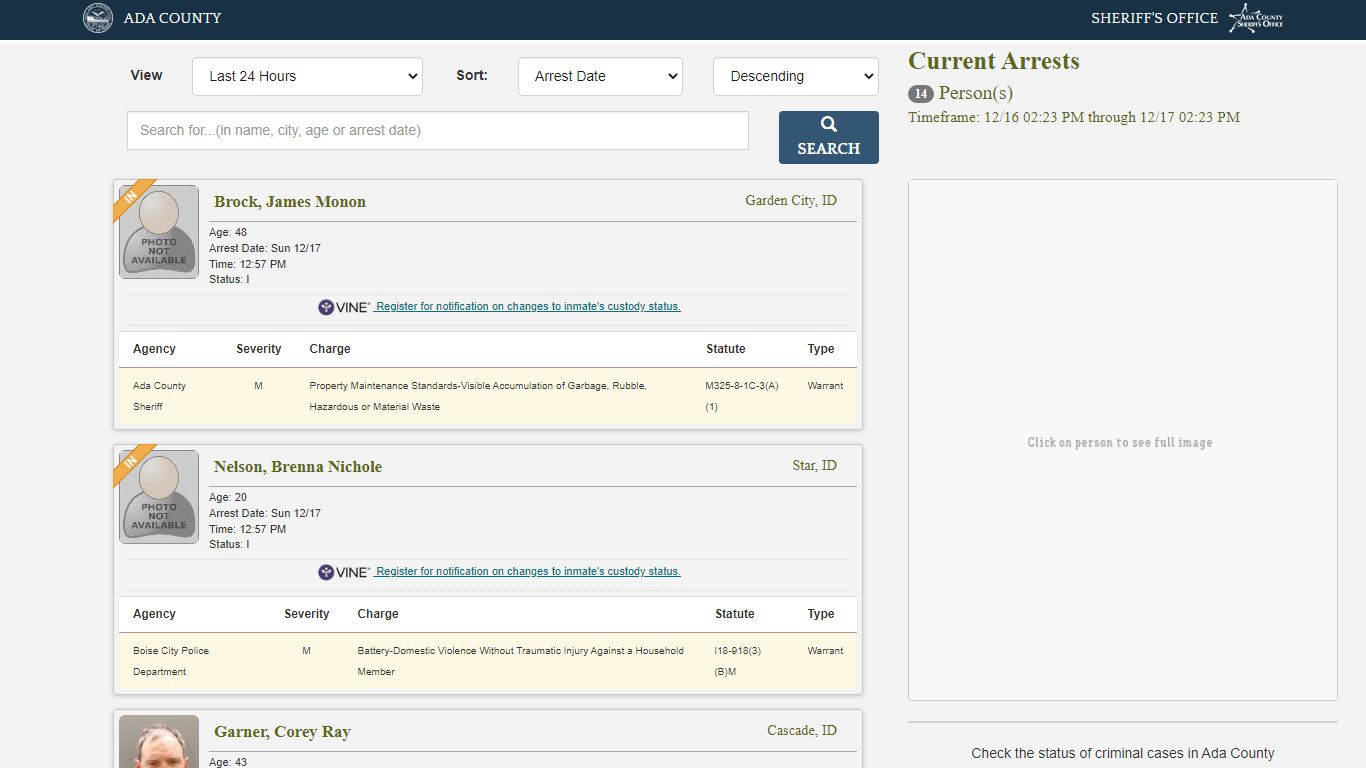Click the Timeframe date range text
This screenshot has width=1366, height=768.
tap(1074, 118)
